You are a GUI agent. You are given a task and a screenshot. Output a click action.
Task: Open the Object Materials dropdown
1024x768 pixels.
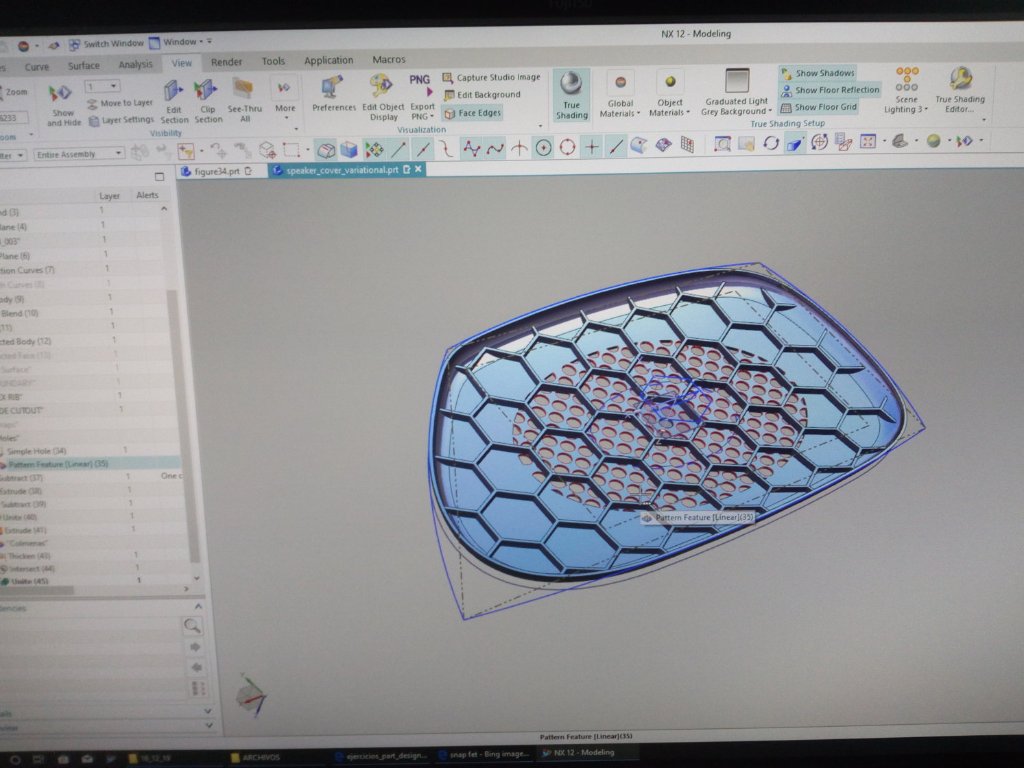(x=669, y=108)
